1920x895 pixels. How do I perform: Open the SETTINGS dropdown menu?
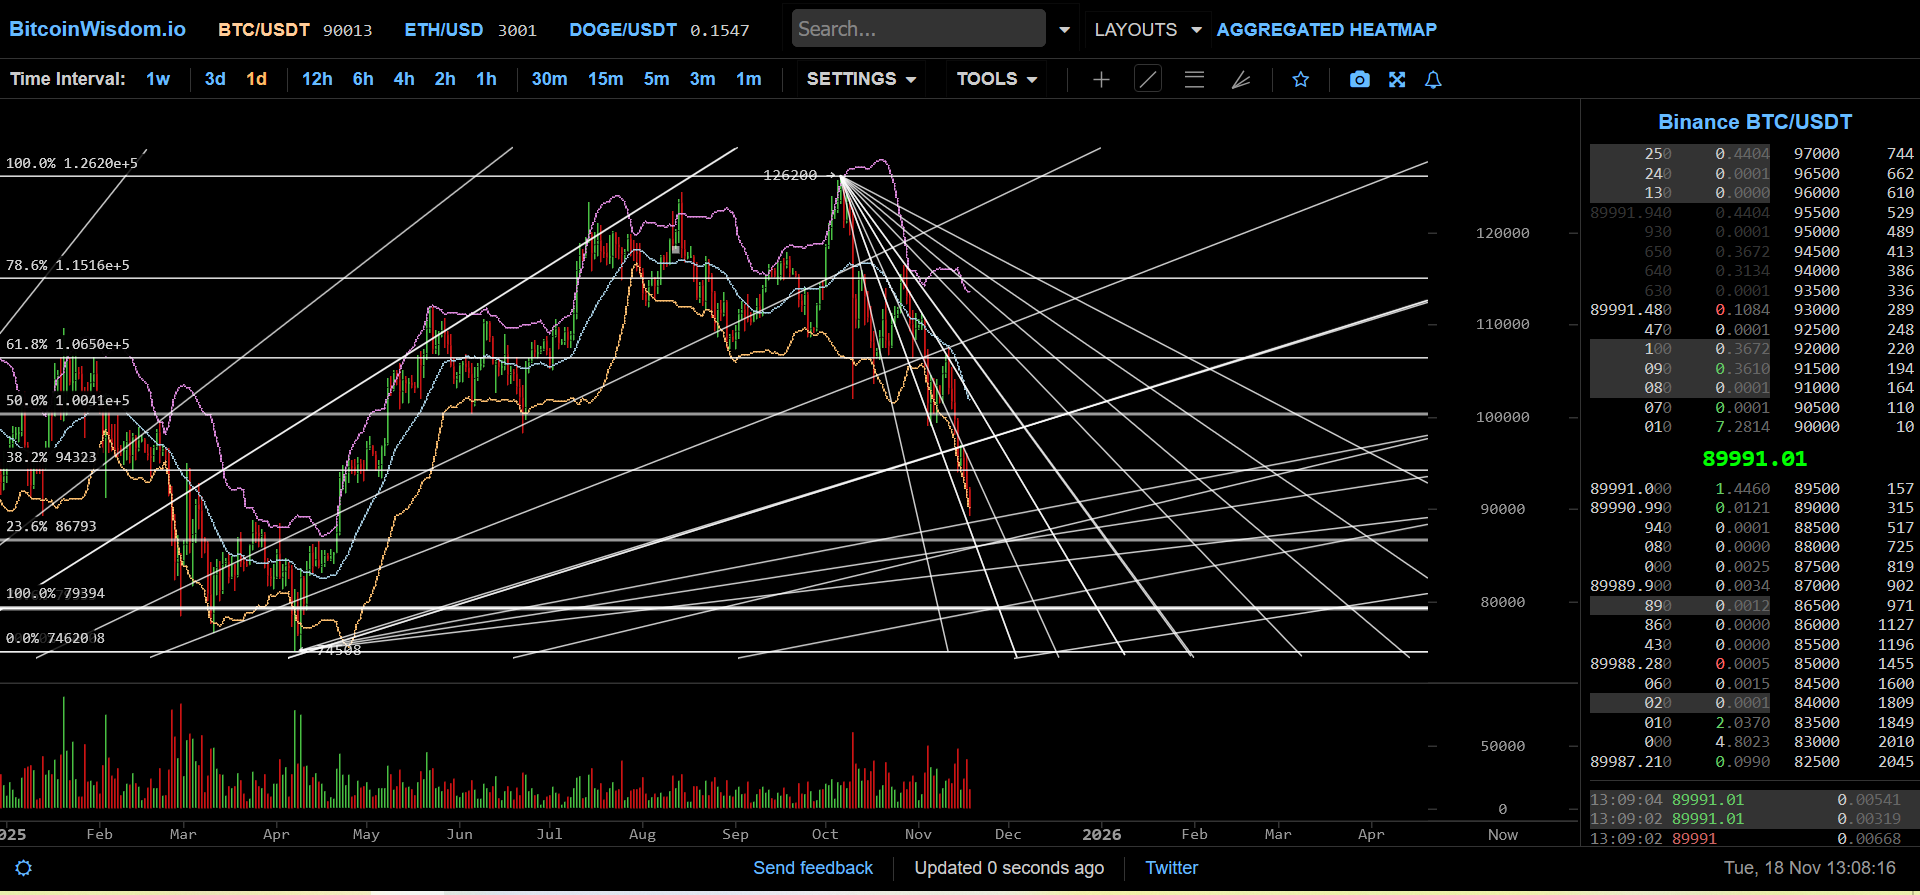click(x=861, y=79)
